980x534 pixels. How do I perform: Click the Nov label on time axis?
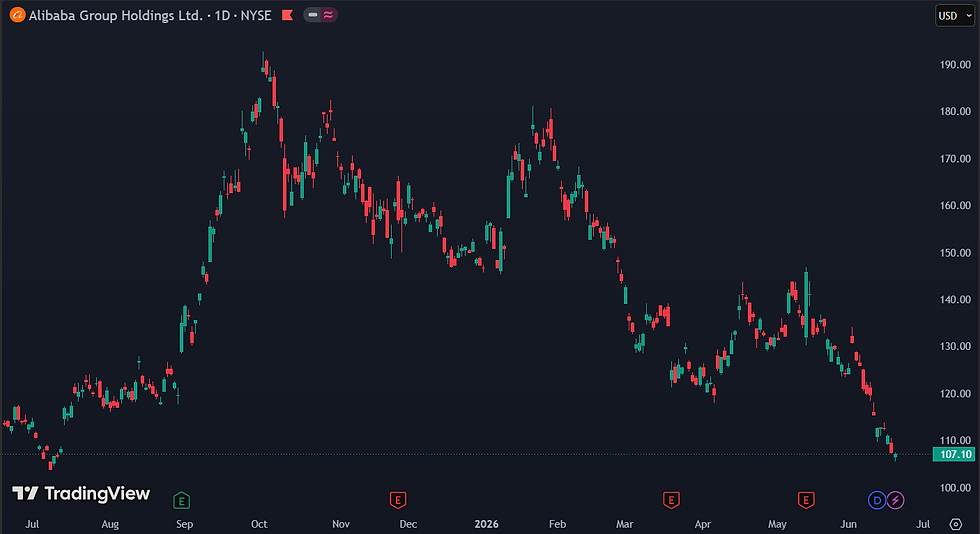point(341,524)
